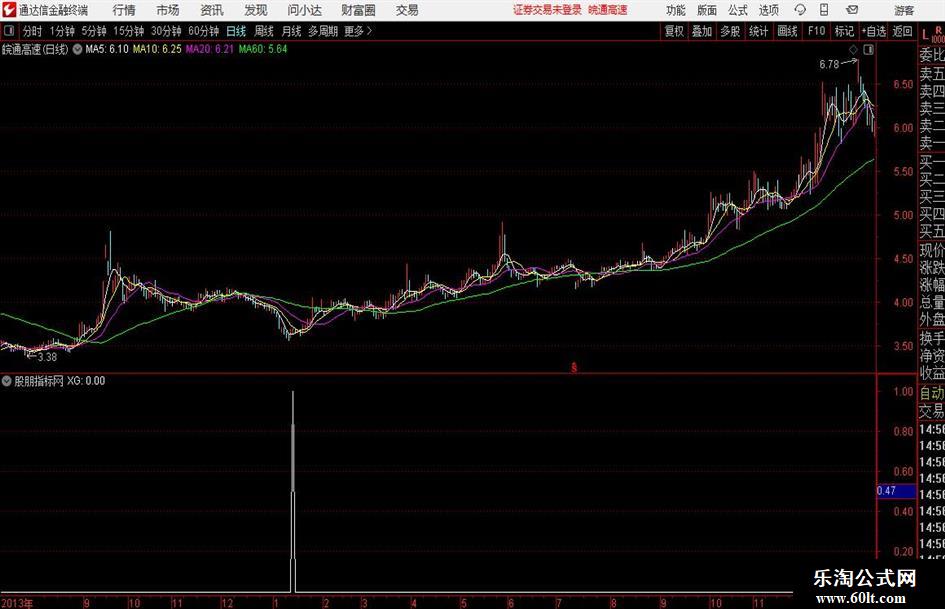Click the +自选 add to watchlist button
The width and height of the screenshot is (945, 609).
(x=873, y=31)
